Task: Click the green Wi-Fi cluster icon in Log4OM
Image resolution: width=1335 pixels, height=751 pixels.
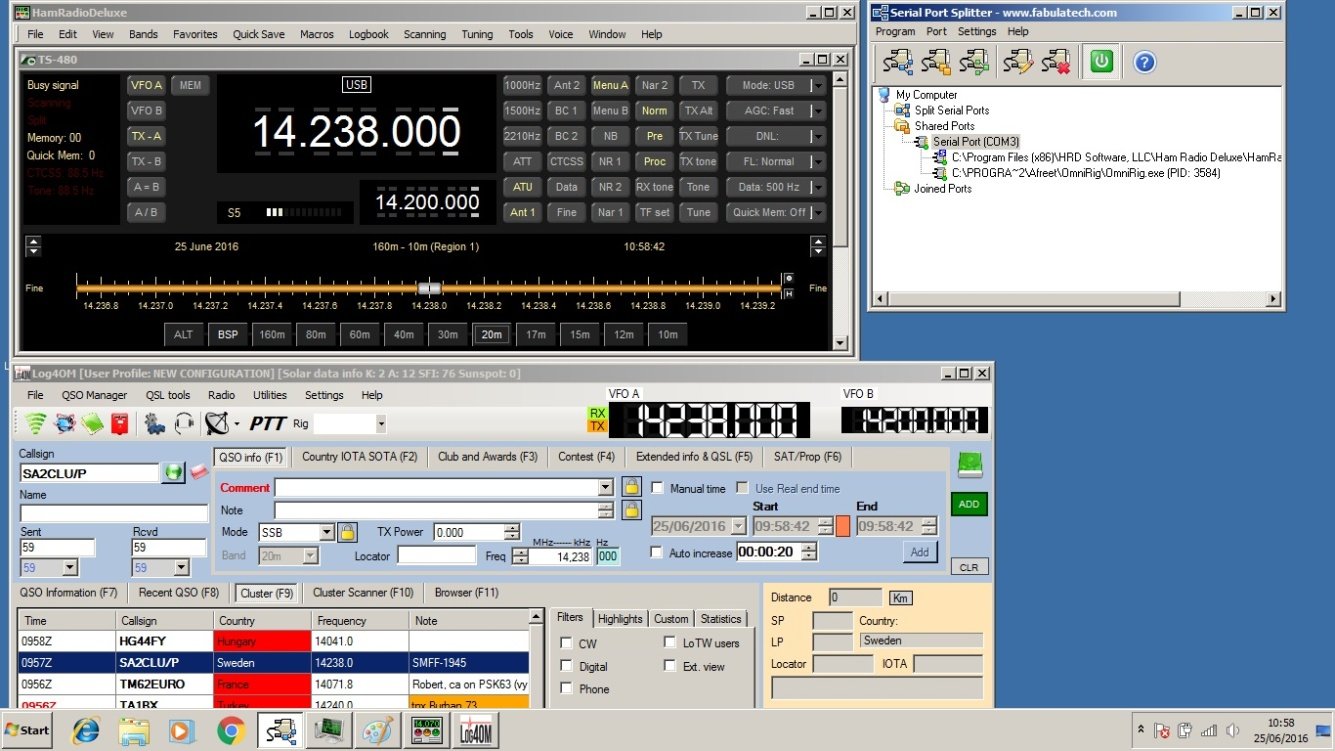Action: click(37, 424)
